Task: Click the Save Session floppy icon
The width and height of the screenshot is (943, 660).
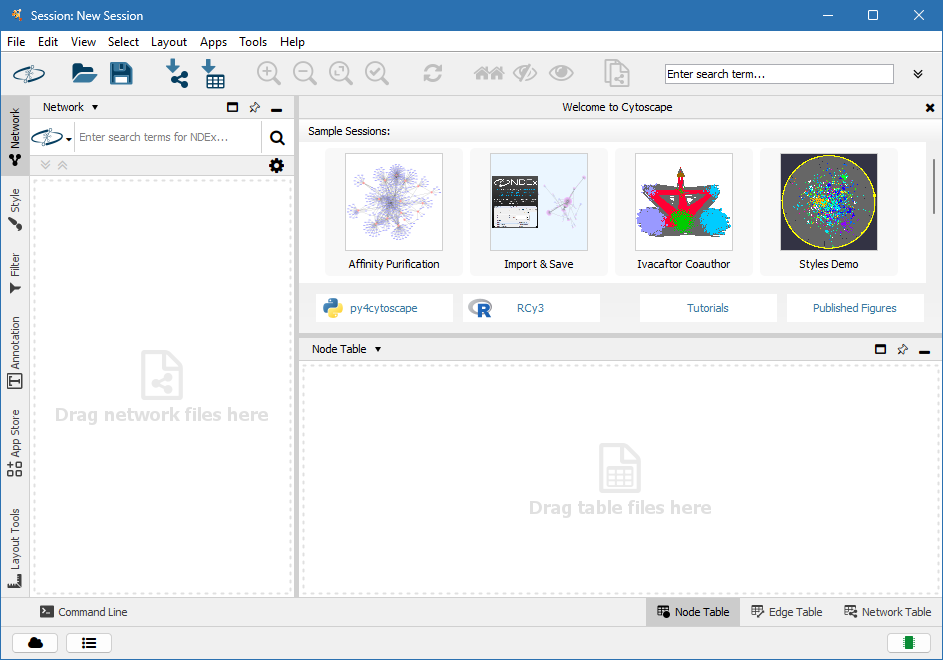Action: (x=121, y=73)
